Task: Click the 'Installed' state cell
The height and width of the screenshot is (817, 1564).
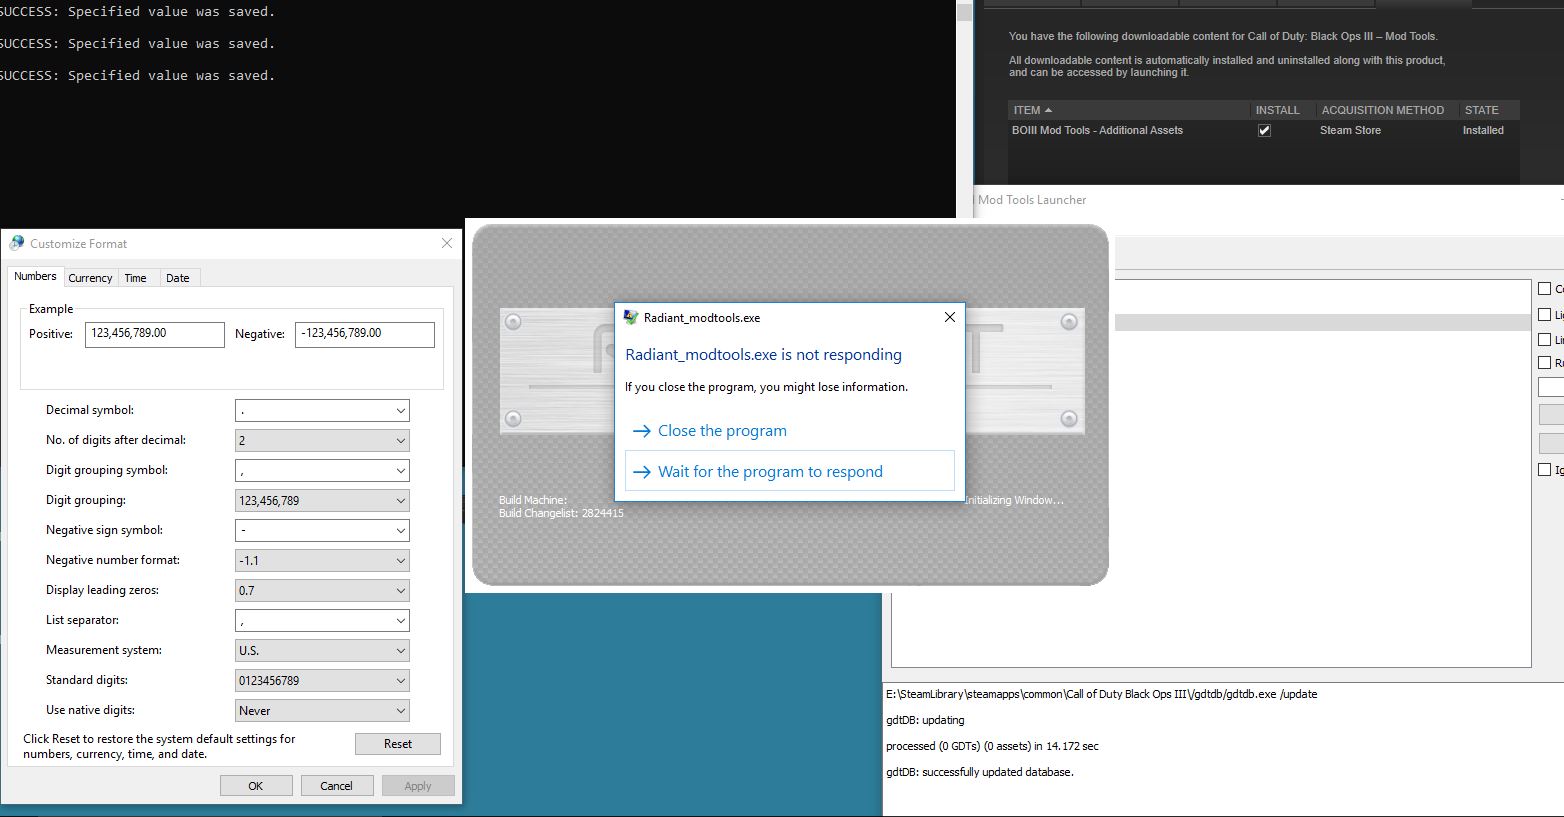Action: point(1483,130)
